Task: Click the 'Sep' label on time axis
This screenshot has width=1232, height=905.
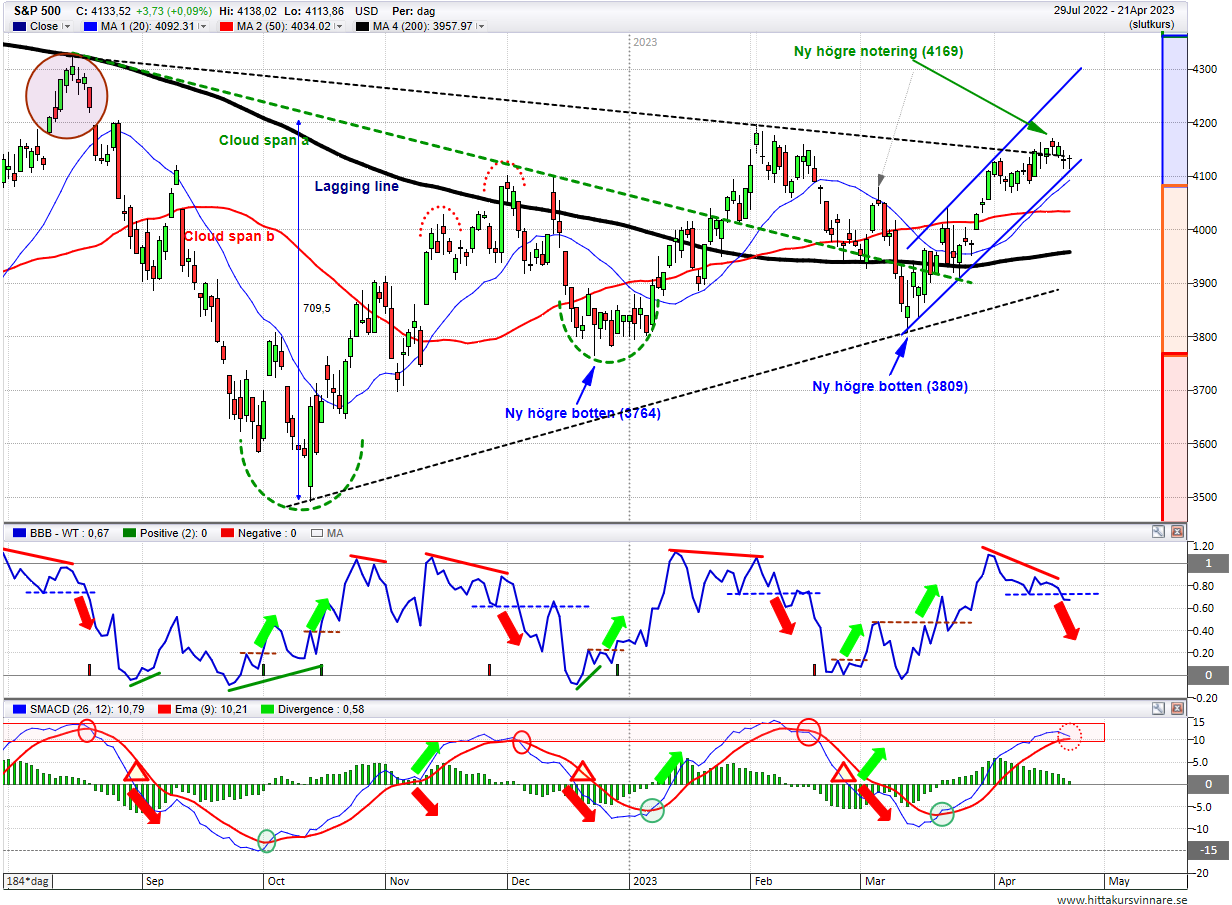Action: (154, 881)
